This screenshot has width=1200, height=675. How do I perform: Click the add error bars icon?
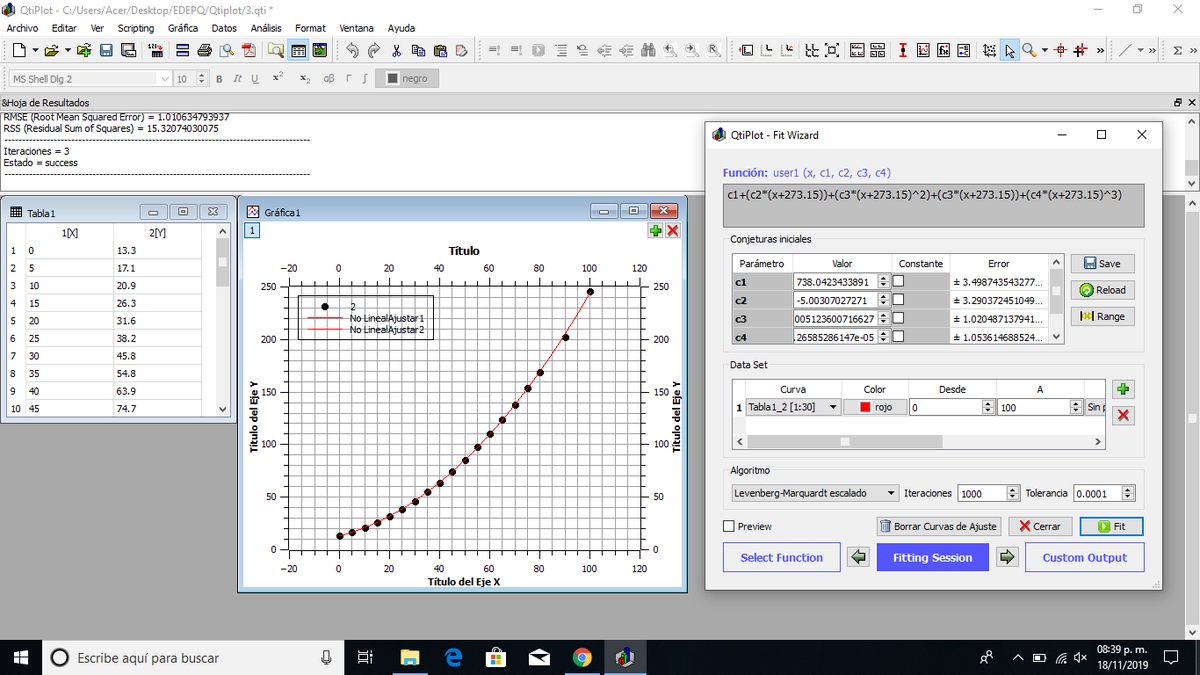tap(902, 50)
